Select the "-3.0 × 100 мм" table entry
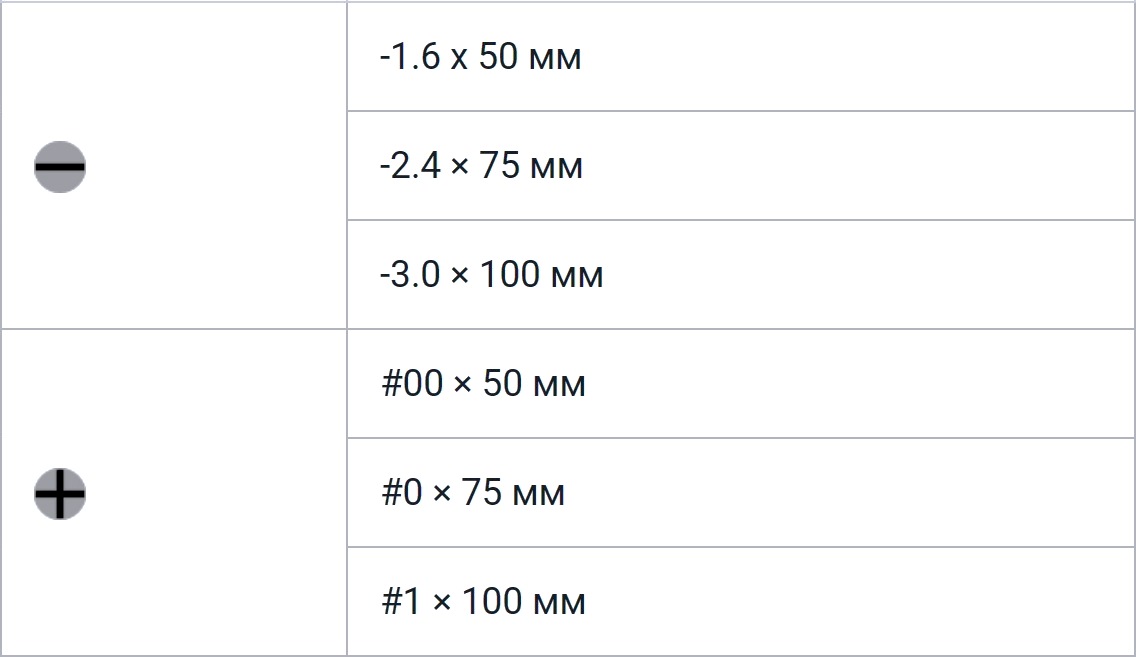This screenshot has width=1136, height=657. pos(491,275)
